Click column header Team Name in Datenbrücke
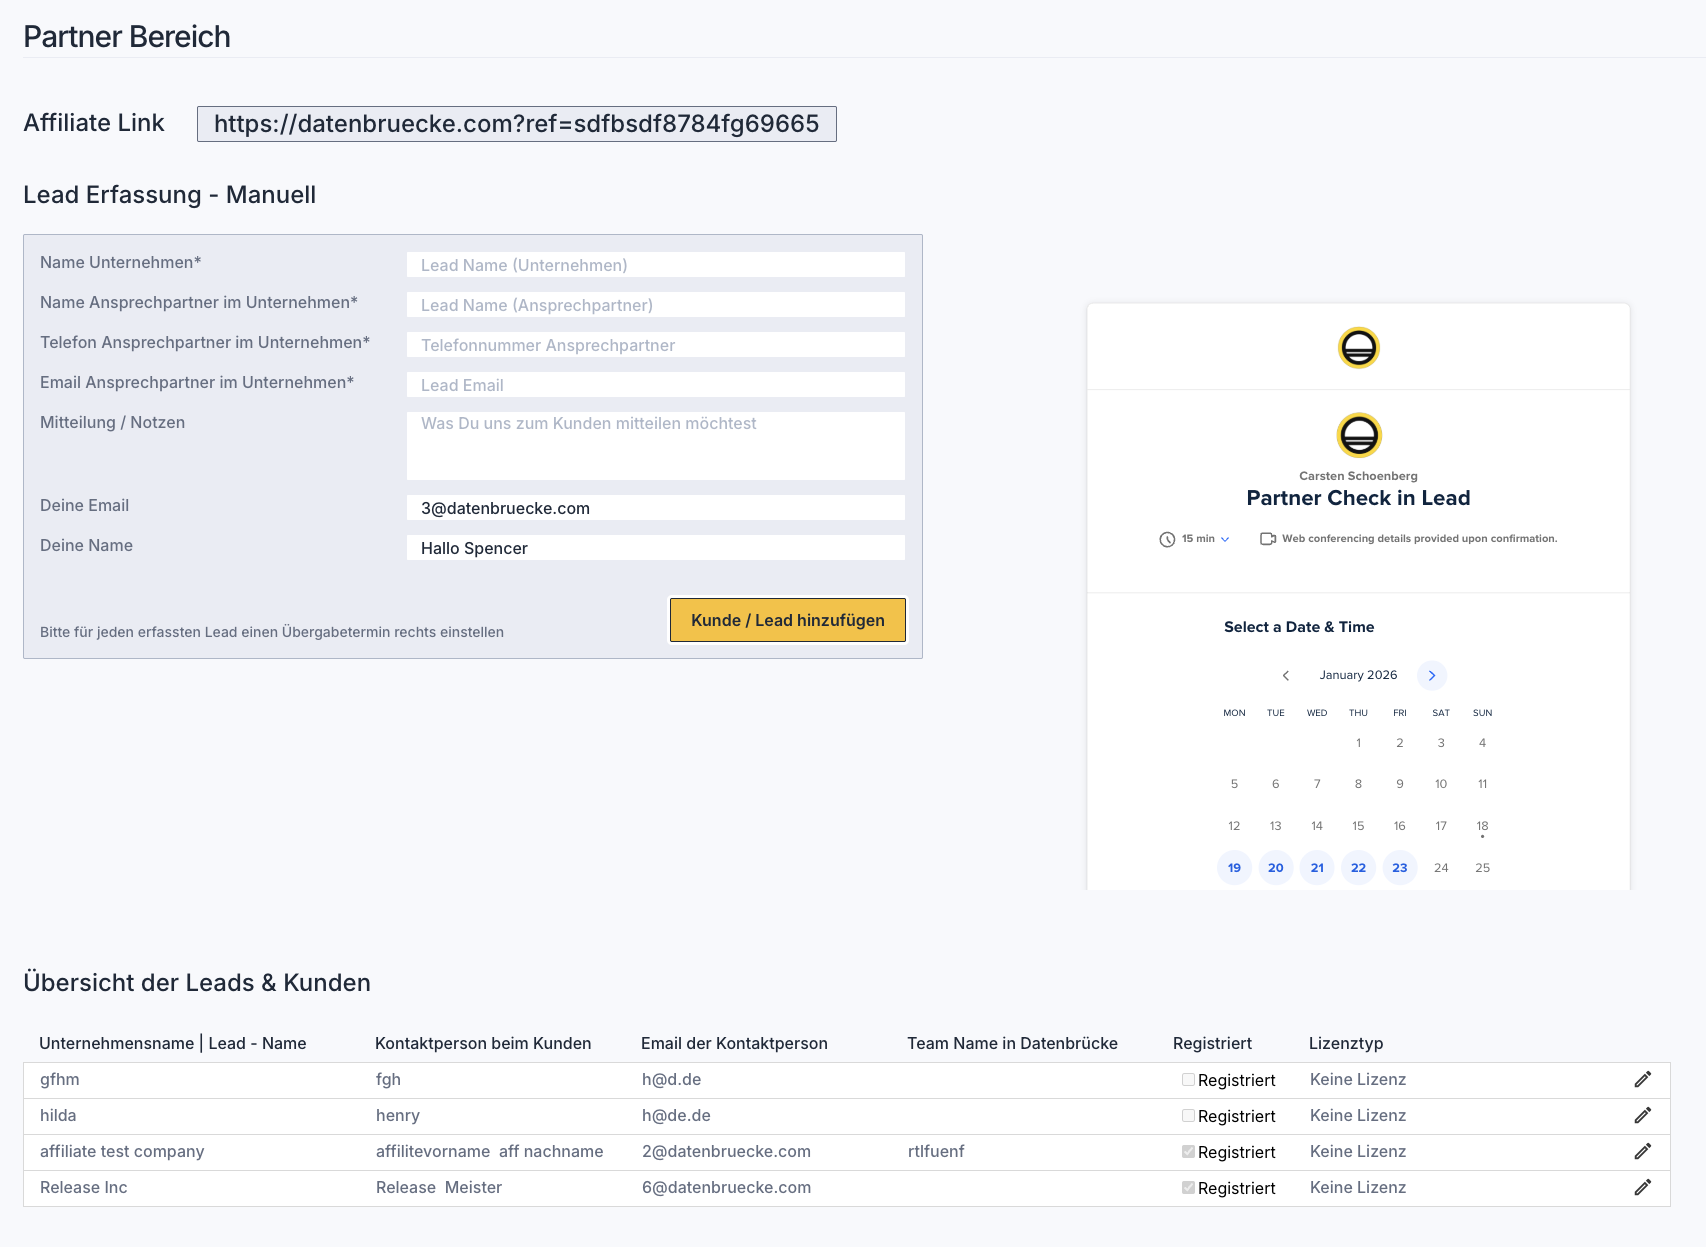 pos(1012,1043)
